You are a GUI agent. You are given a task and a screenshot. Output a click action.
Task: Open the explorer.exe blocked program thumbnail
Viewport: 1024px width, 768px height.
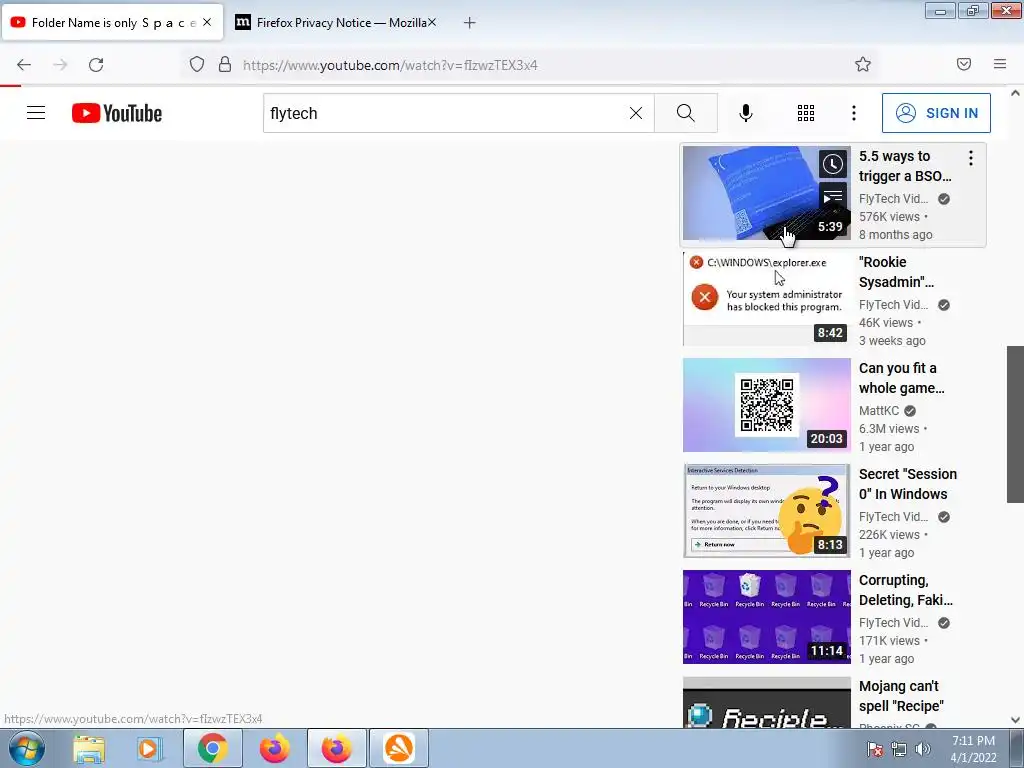click(767, 299)
